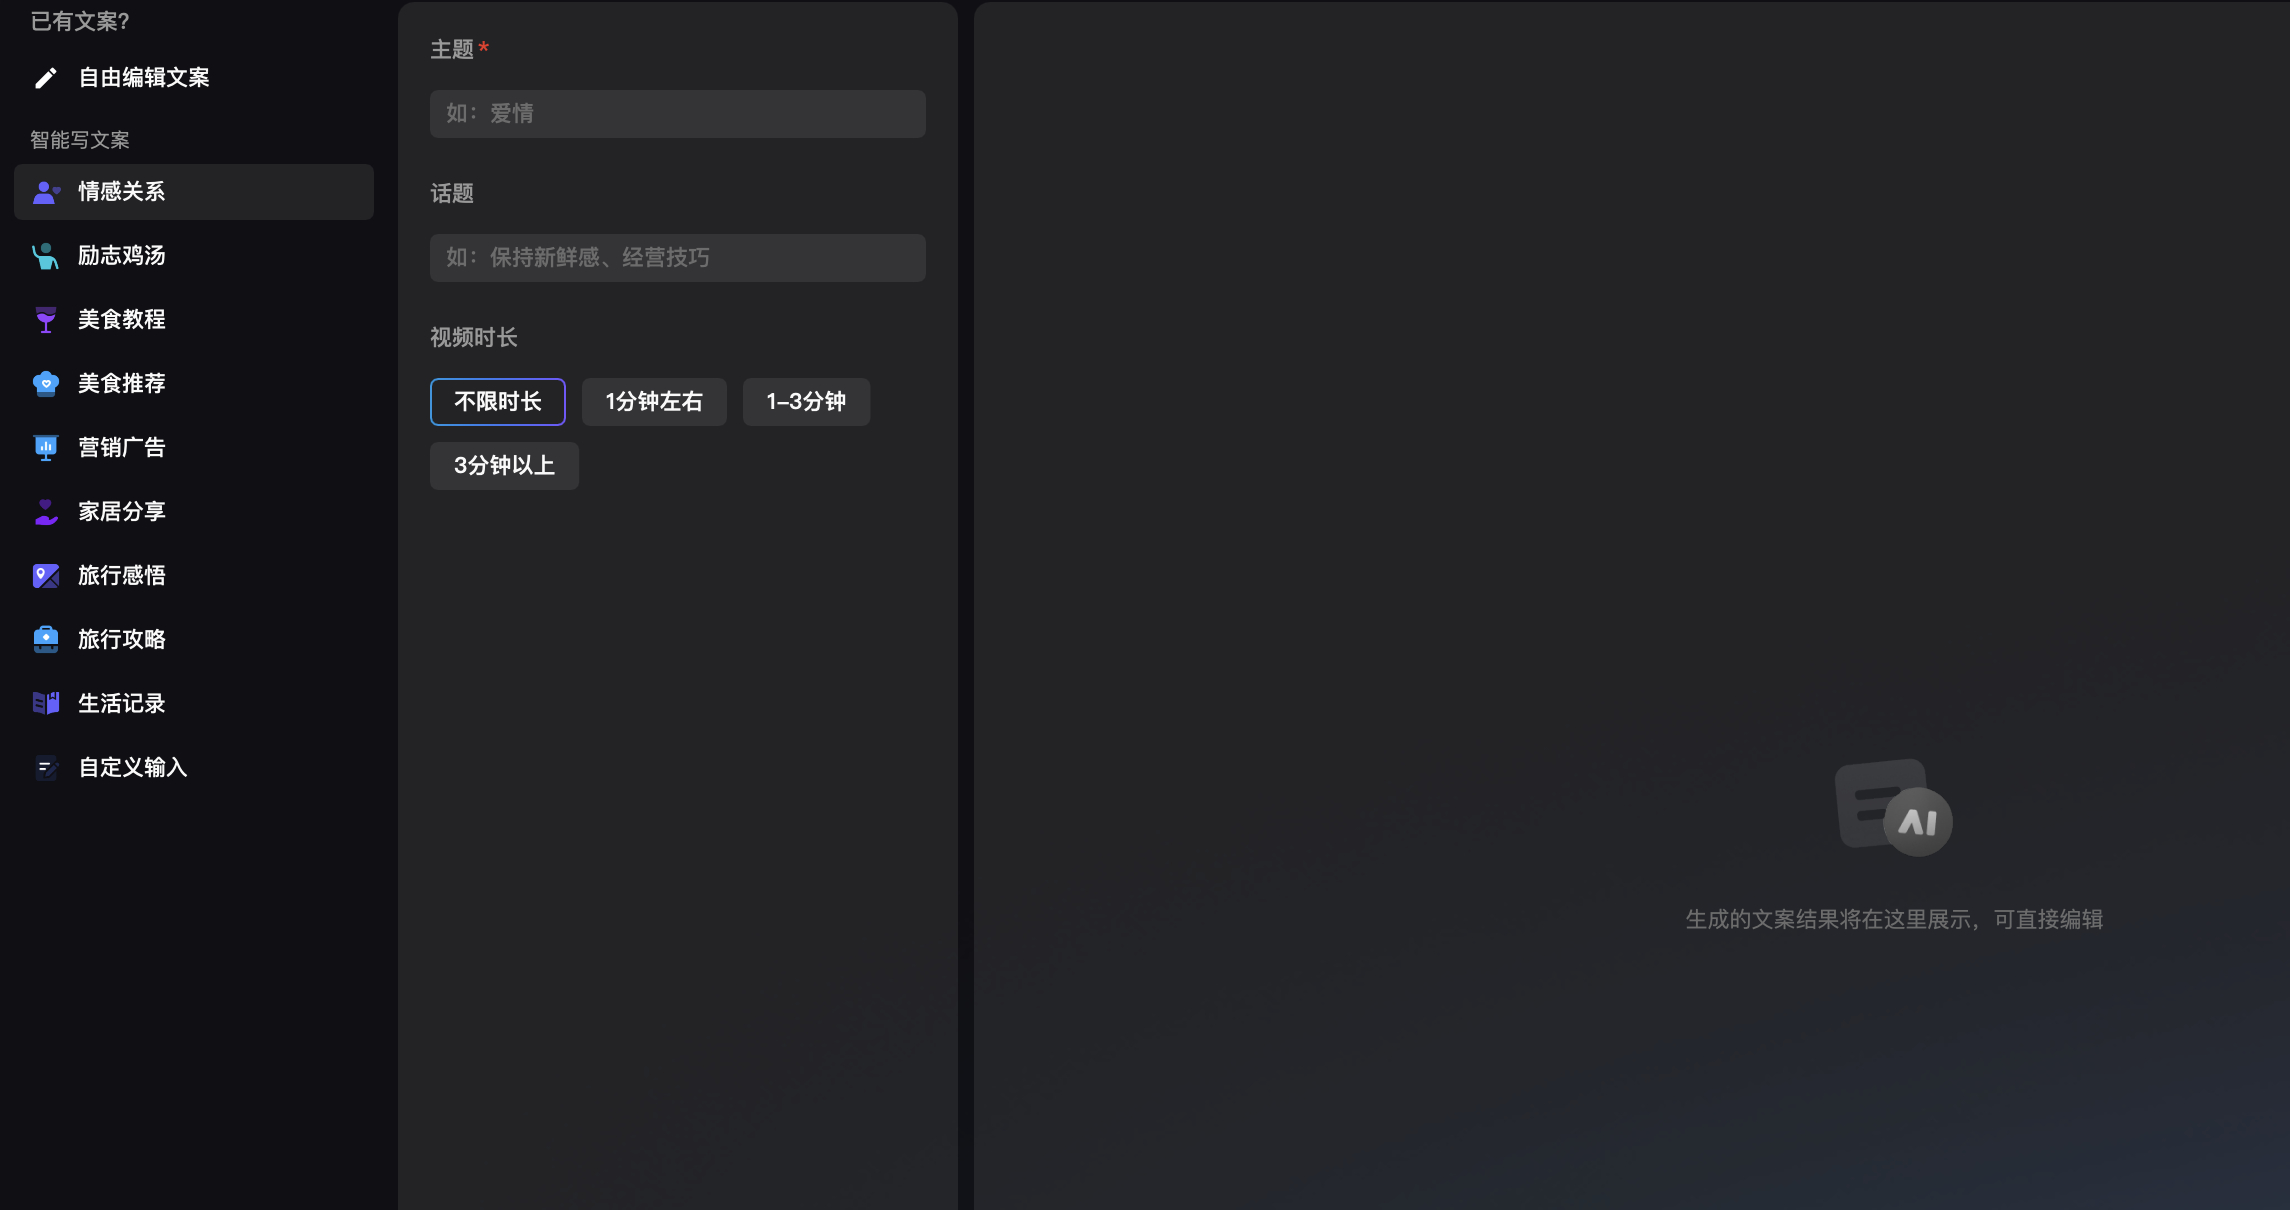The height and width of the screenshot is (1210, 2290).
Task: Click the 励志鸡汤 teal figure icon
Action: tap(45, 256)
